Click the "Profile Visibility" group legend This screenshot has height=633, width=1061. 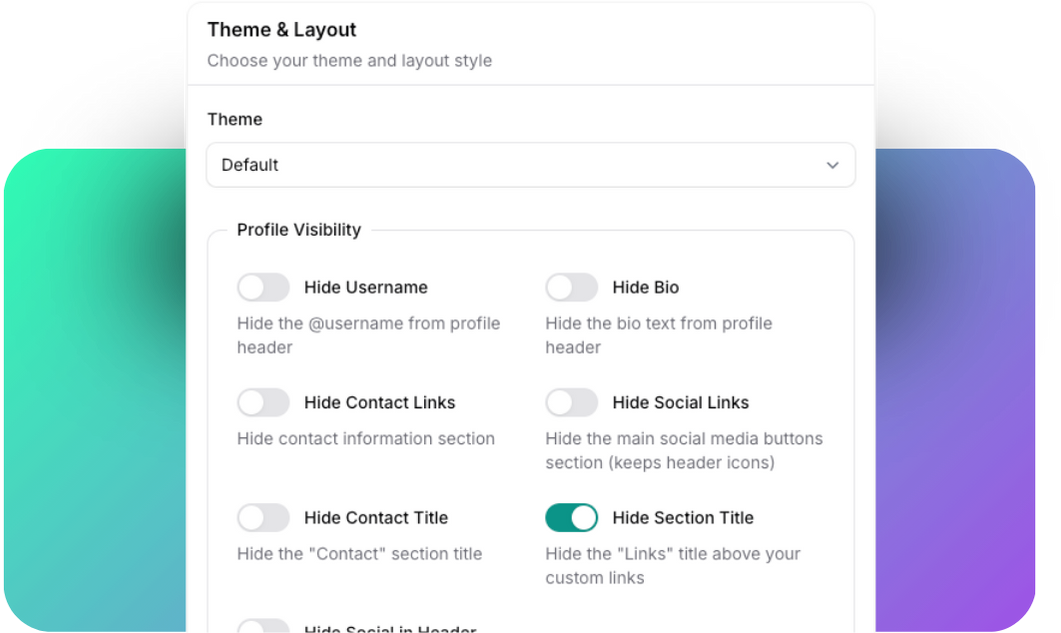(298, 230)
